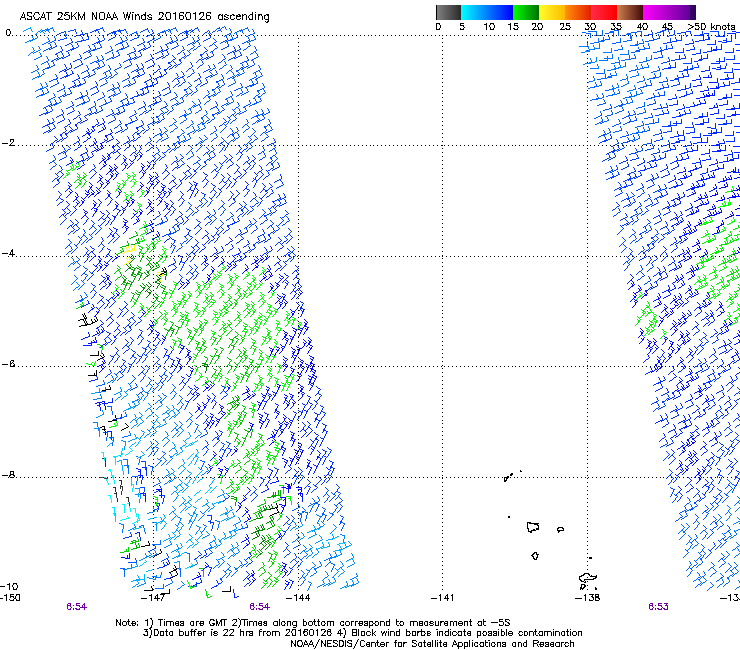Click the '35' color scale label
The width and height of the screenshot is (740, 650).
616,27
